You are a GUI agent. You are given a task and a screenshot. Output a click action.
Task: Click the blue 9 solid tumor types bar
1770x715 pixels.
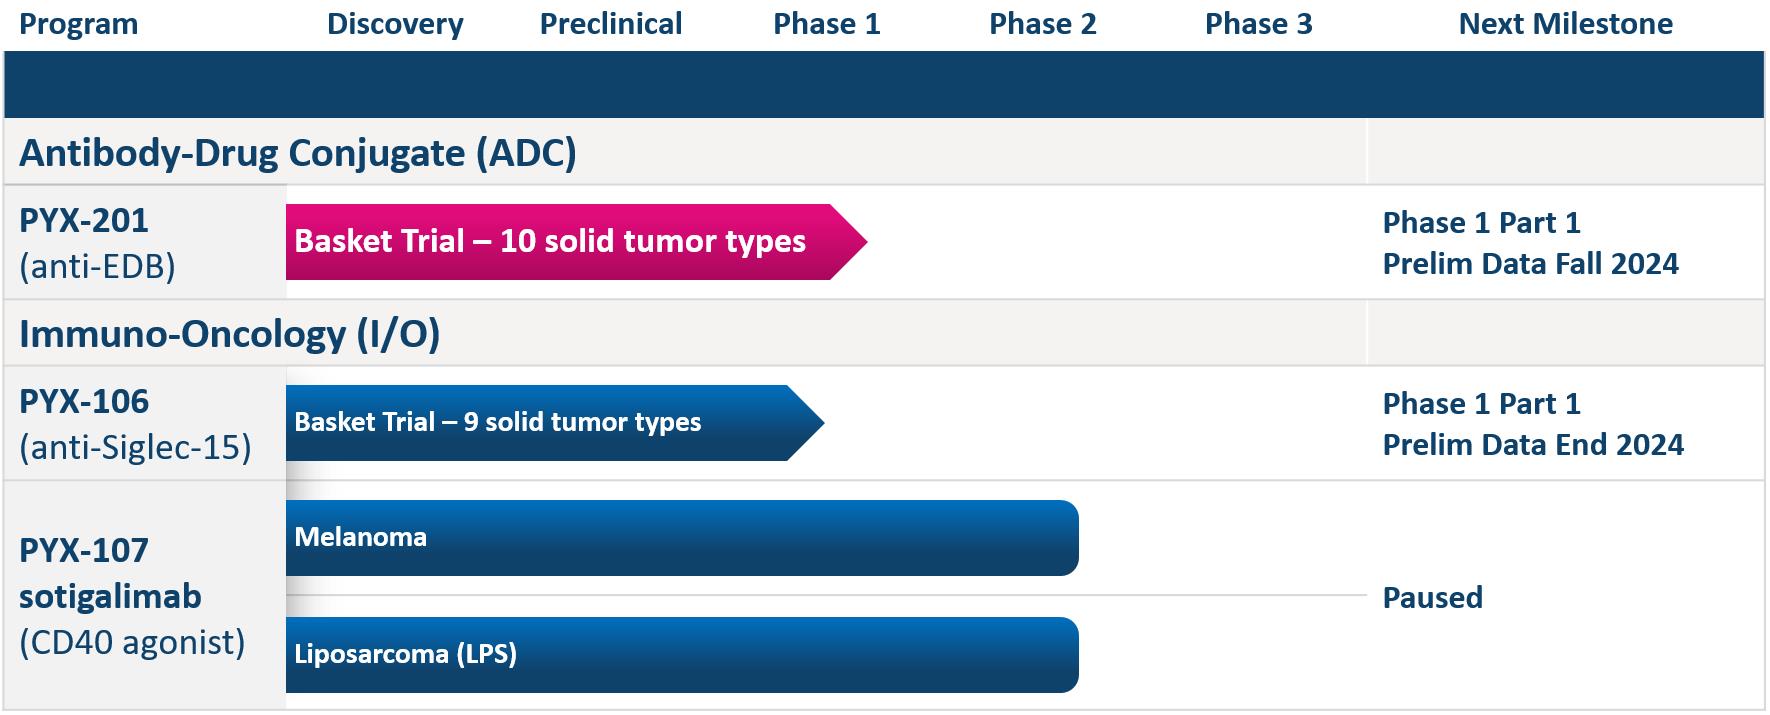point(540,423)
